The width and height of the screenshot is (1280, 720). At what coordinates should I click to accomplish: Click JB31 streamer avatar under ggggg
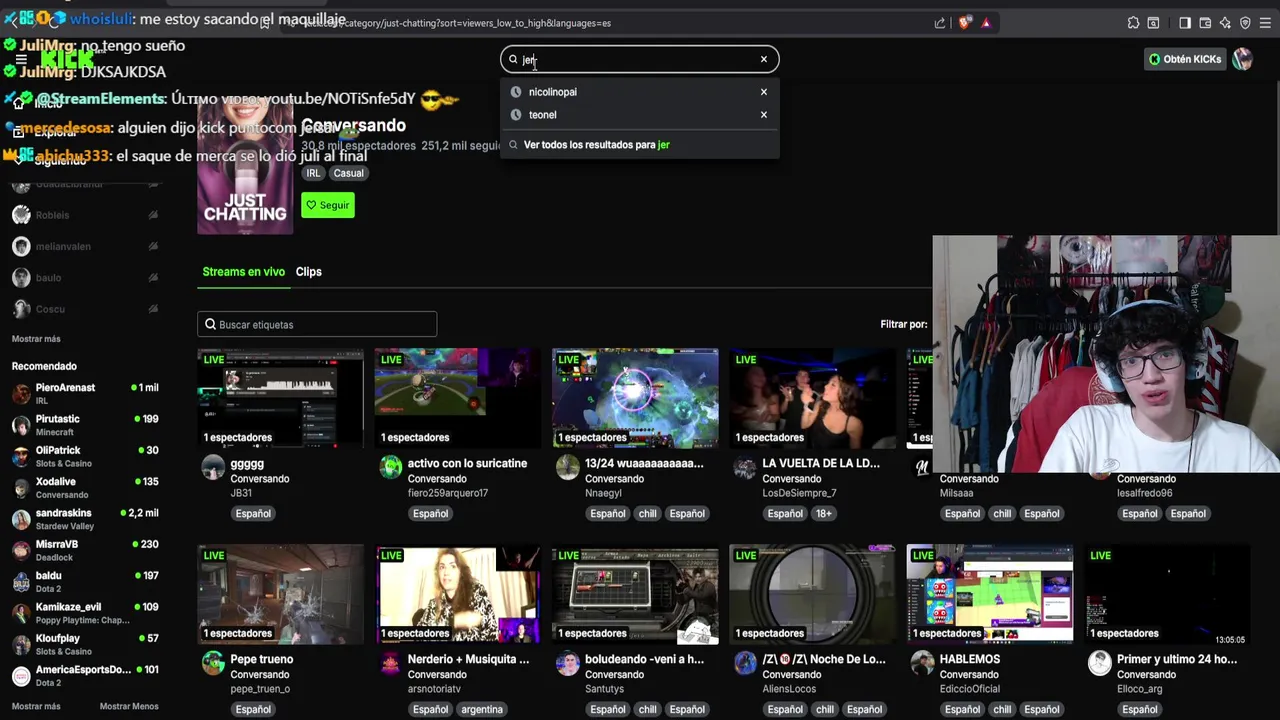pos(213,468)
